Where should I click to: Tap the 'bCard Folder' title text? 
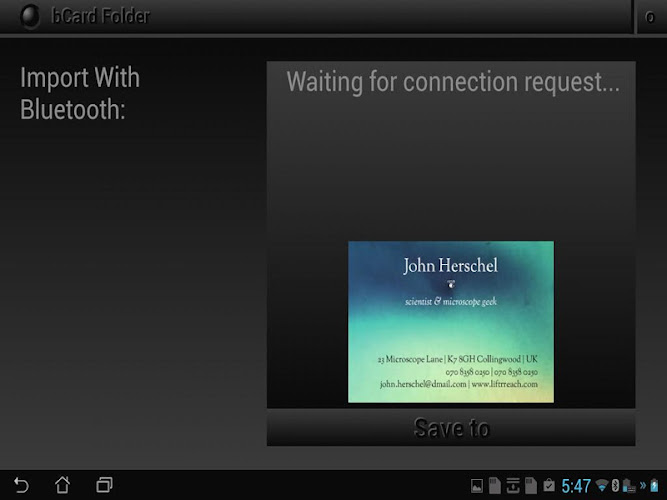tap(100, 16)
